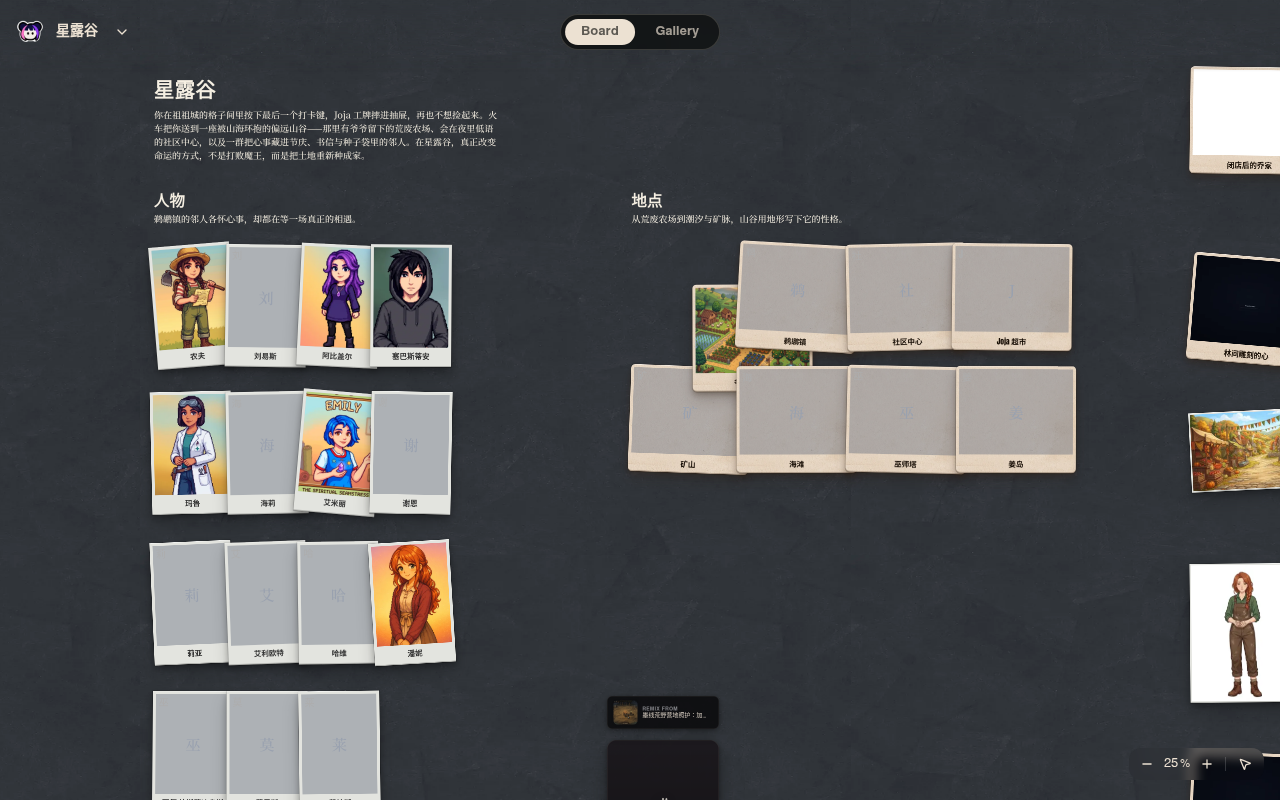
Task: Open the 海莉 character card
Action: point(266,452)
